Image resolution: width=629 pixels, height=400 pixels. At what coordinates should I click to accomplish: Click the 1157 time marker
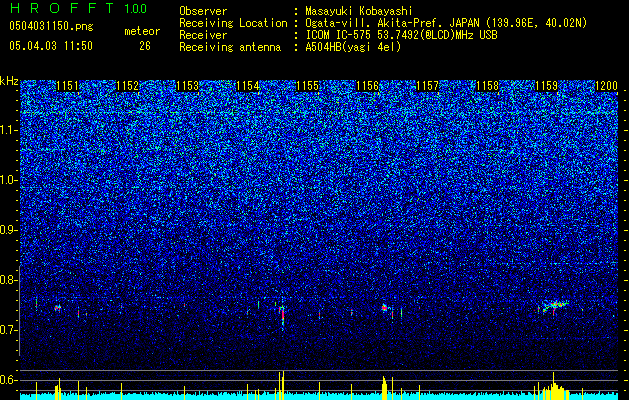427,86
